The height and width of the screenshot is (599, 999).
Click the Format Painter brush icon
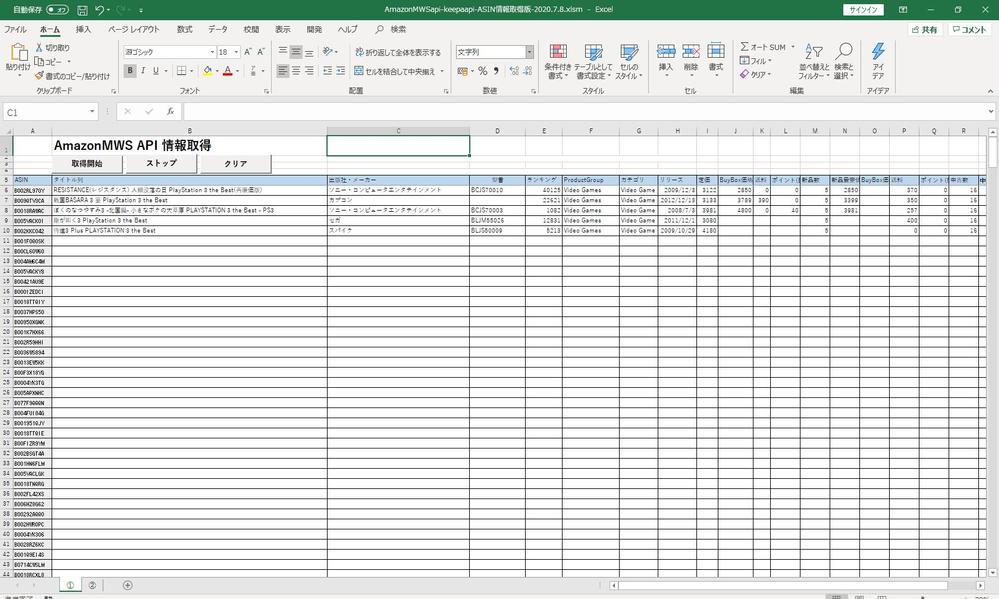[39, 76]
